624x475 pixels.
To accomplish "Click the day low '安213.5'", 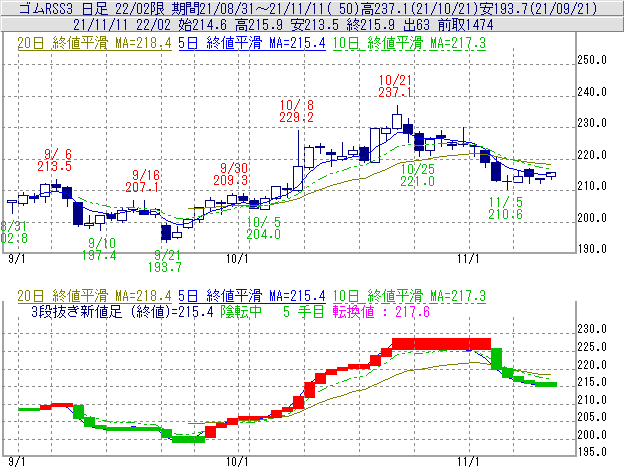I will click(314, 25).
